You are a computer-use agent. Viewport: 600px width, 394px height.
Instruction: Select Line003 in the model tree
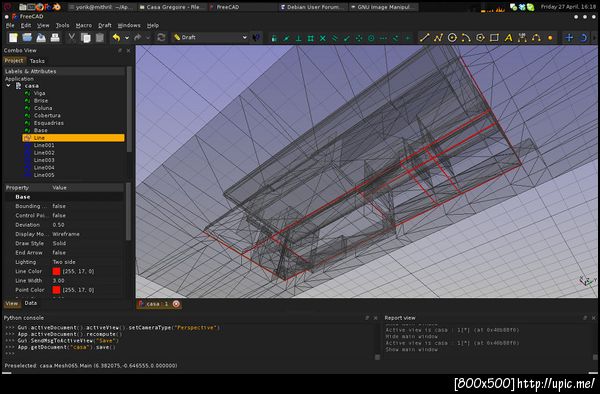tap(44, 160)
